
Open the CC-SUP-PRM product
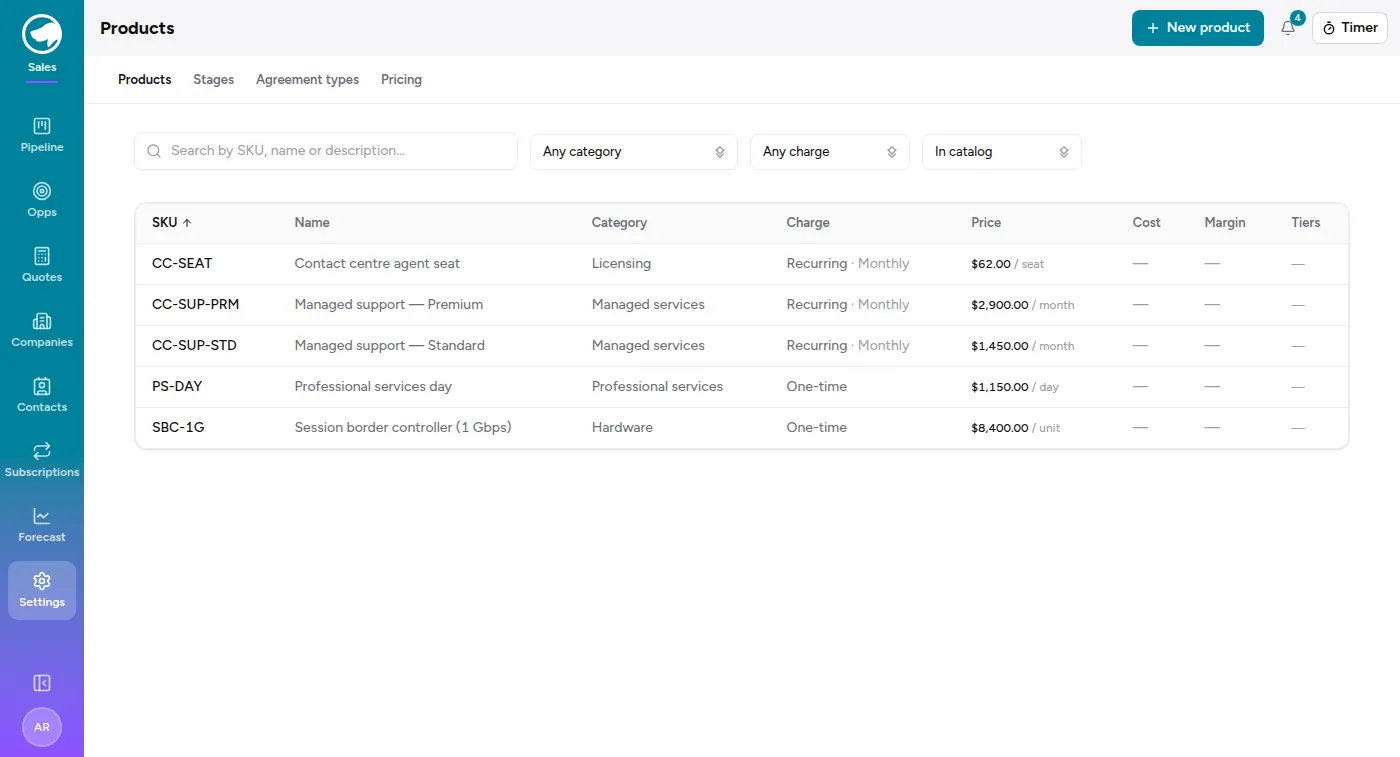pyautogui.click(x=742, y=305)
